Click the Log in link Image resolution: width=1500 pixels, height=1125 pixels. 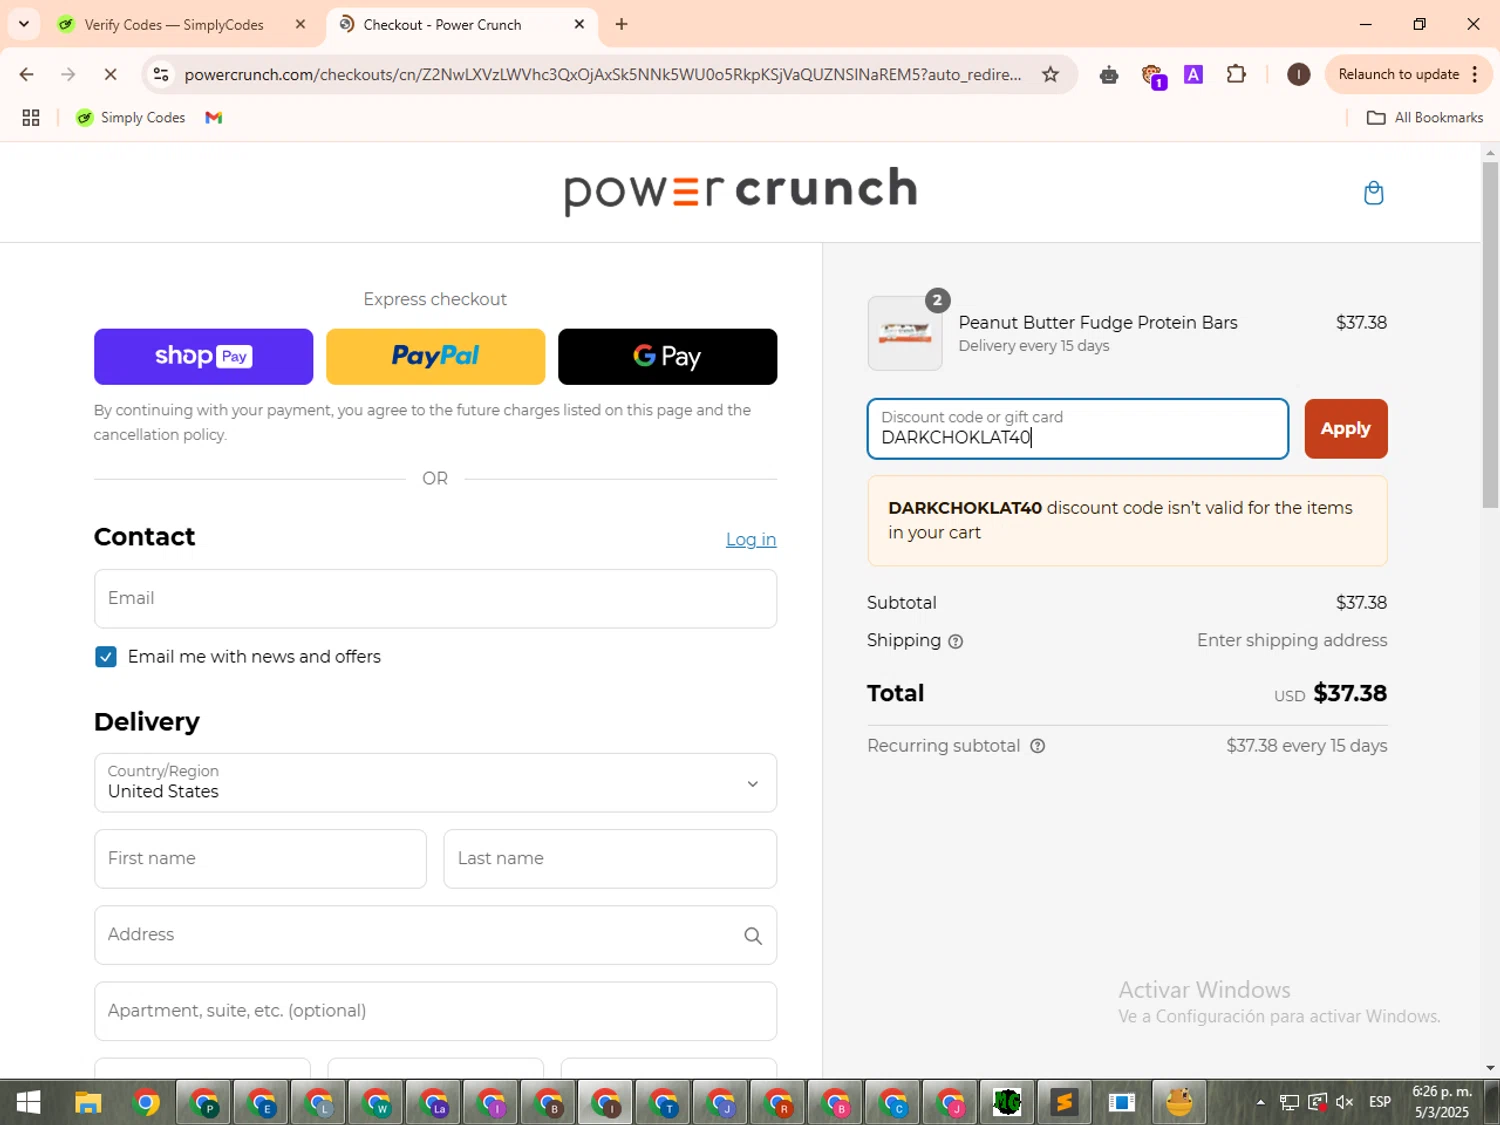(751, 540)
